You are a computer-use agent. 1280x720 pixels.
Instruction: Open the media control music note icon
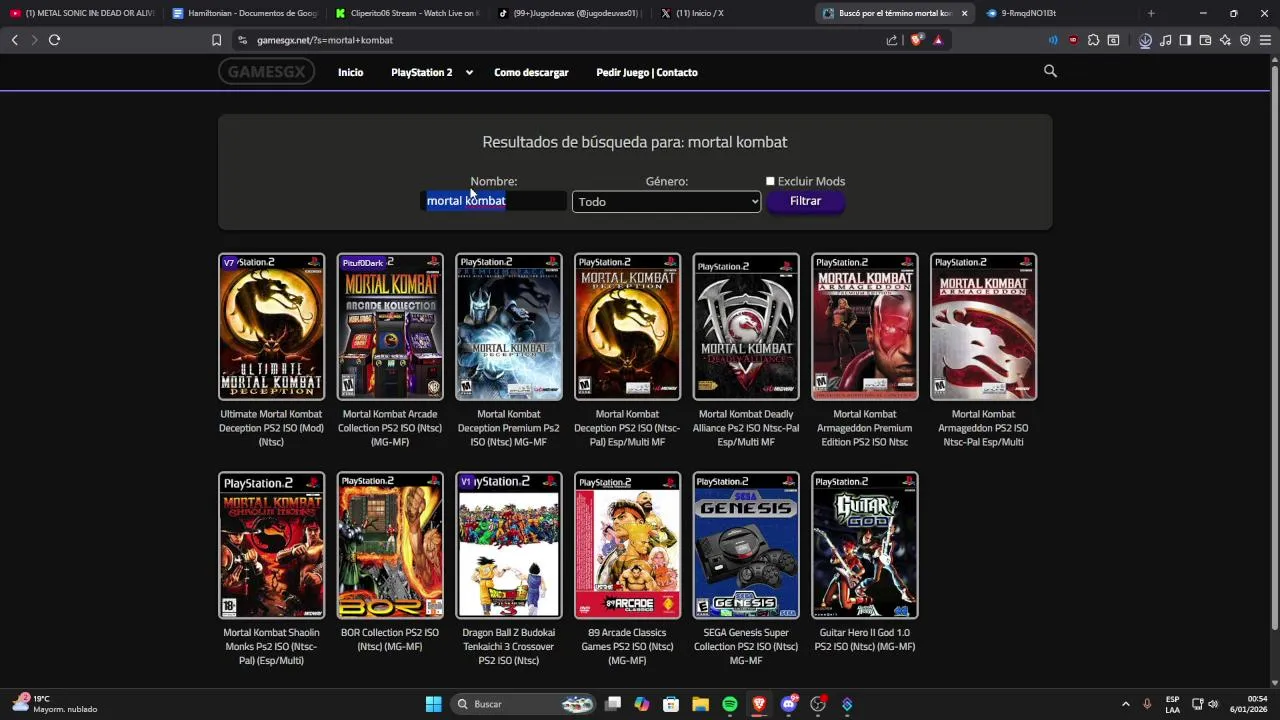click(1165, 40)
